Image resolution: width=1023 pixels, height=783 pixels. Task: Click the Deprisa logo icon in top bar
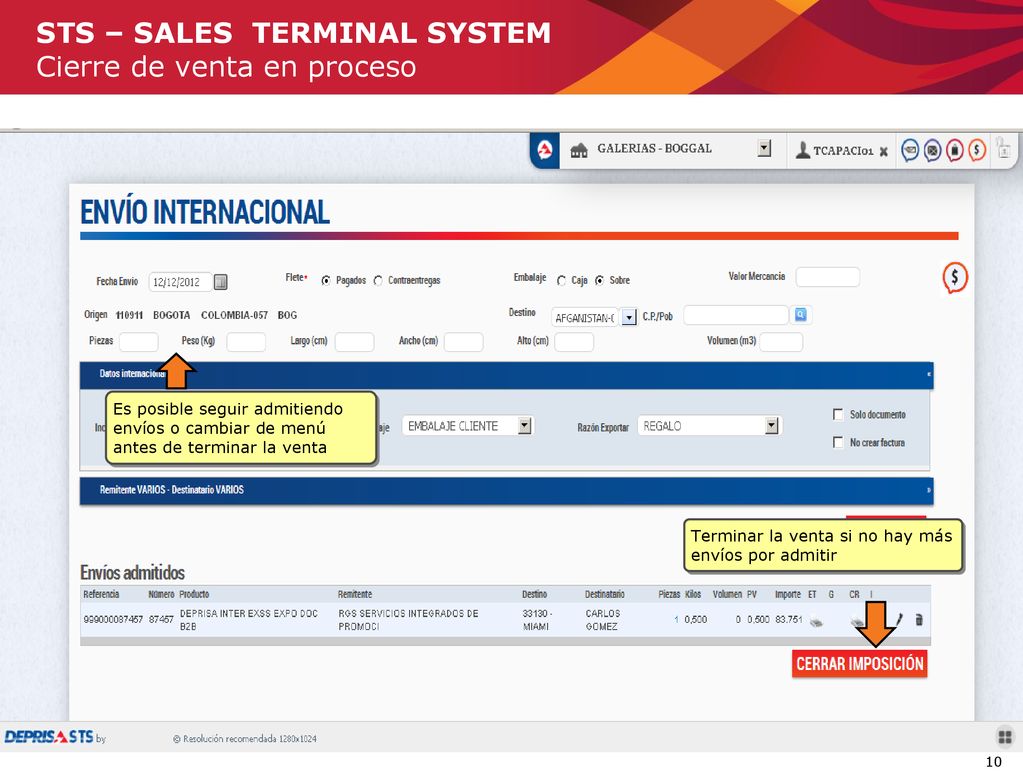coord(545,151)
